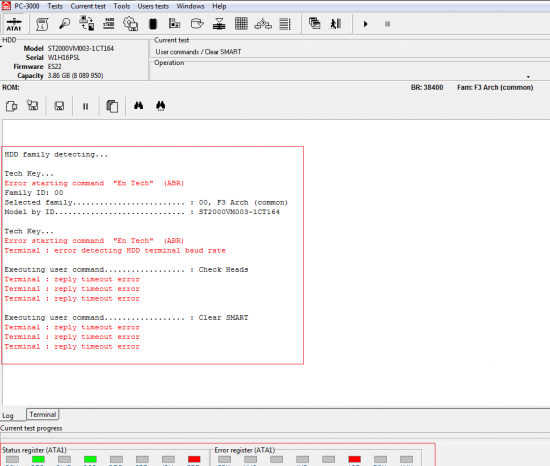Screen dimensions: 550x466
Task: Click the Selected family log line
Action: pyautogui.click(x=146, y=202)
